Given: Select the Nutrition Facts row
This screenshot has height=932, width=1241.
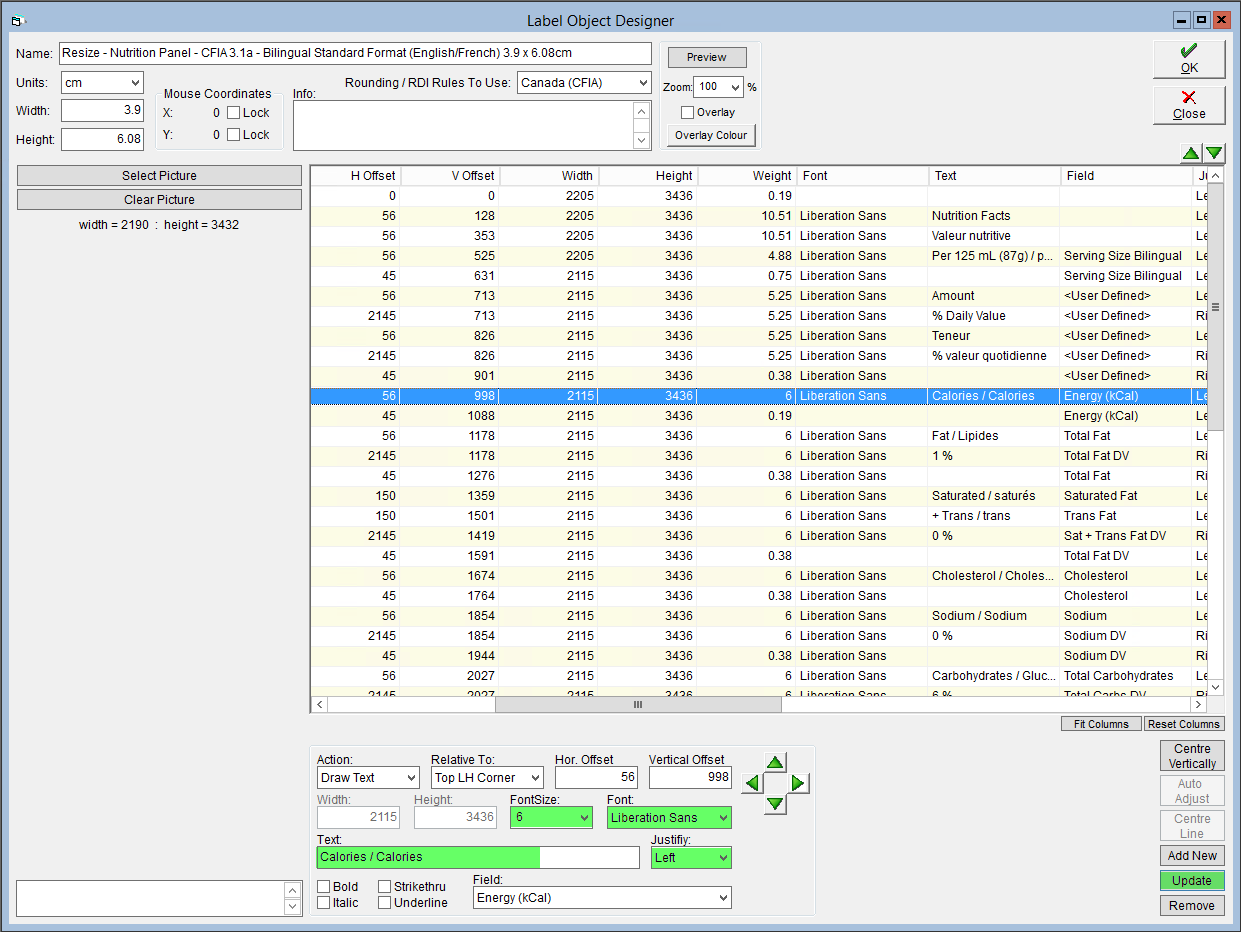Looking at the screenshot, I should pyautogui.click(x=759, y=216).
